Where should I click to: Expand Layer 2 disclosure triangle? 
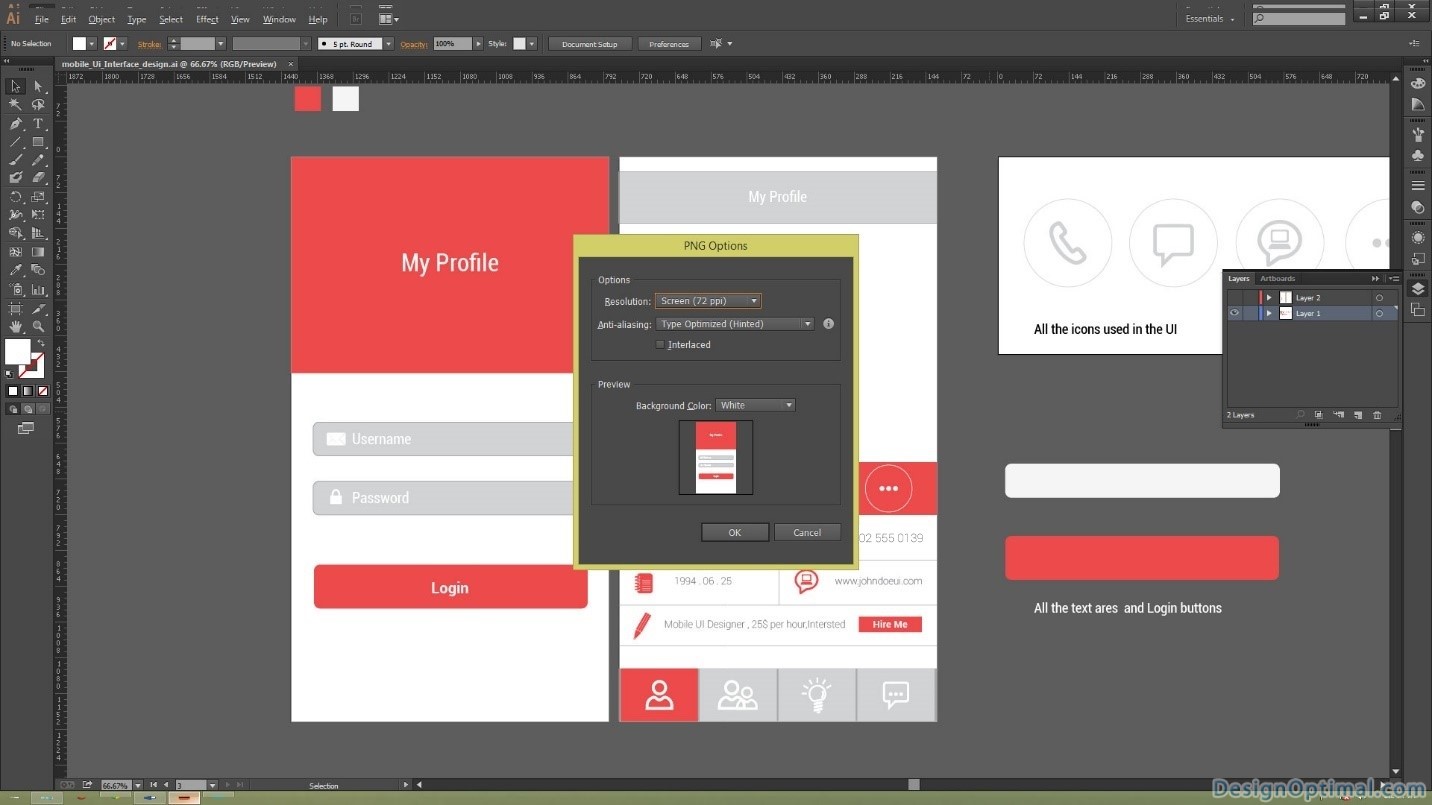click(1269, 298)
